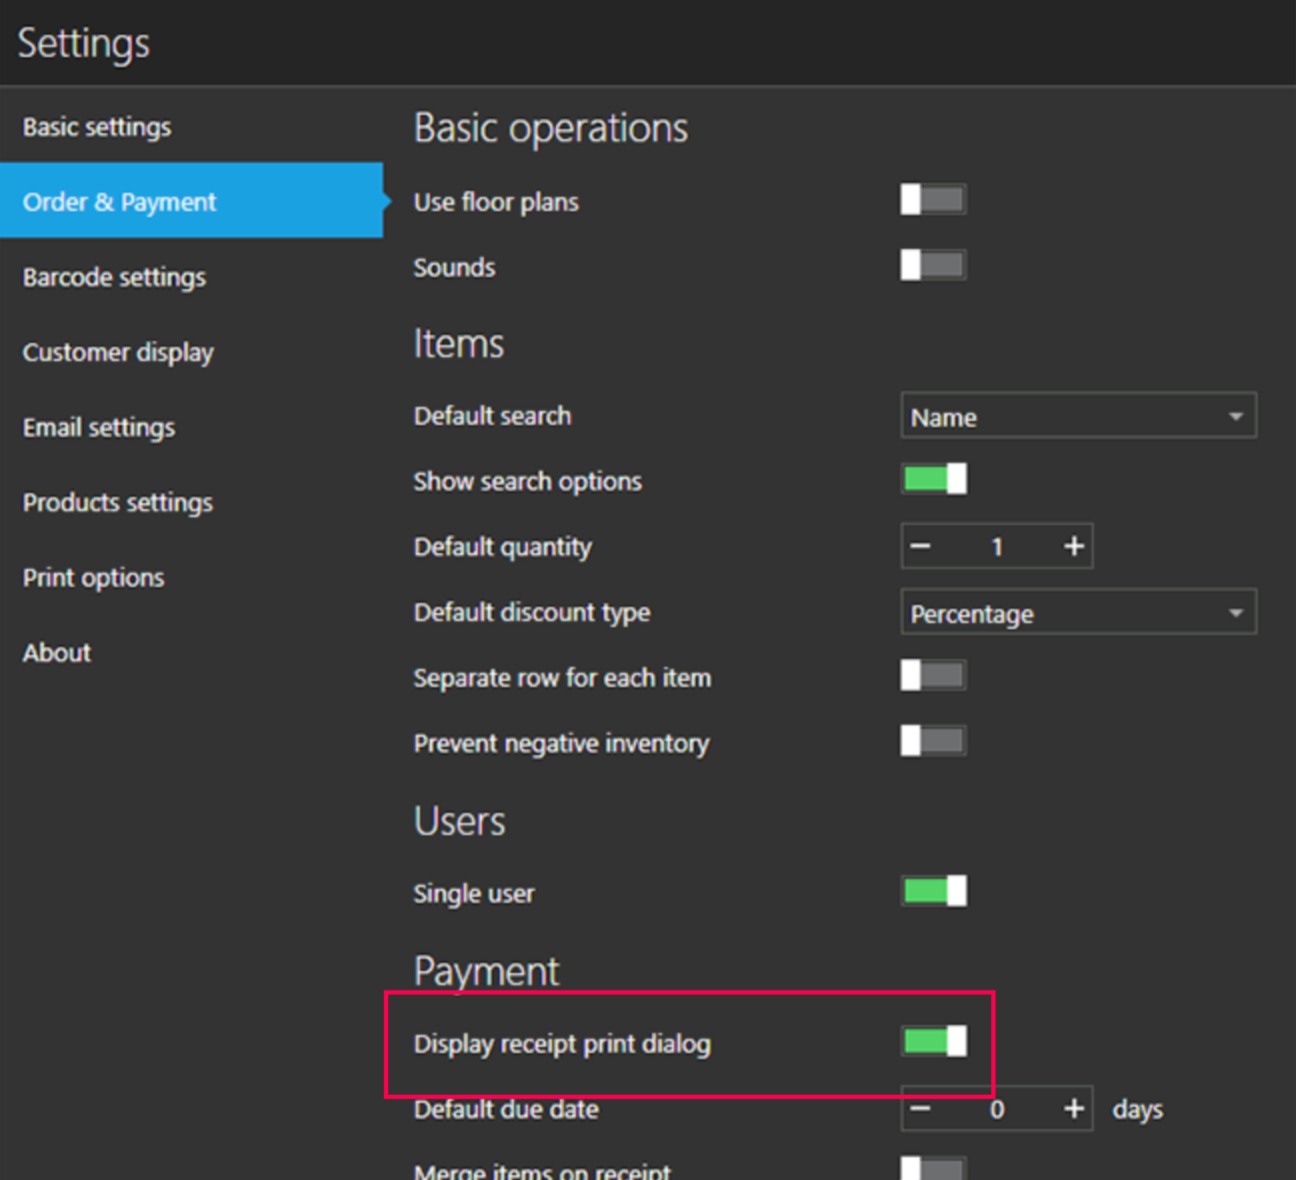
Task: Toggle Separate row for each item
Action: coord(933,676)
